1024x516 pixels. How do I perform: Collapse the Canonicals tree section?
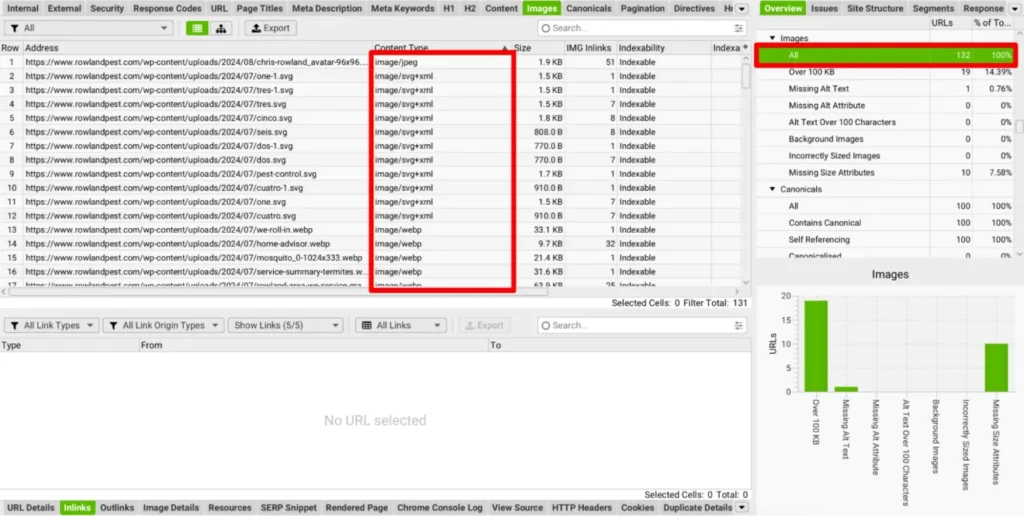(x=773, y=189)
